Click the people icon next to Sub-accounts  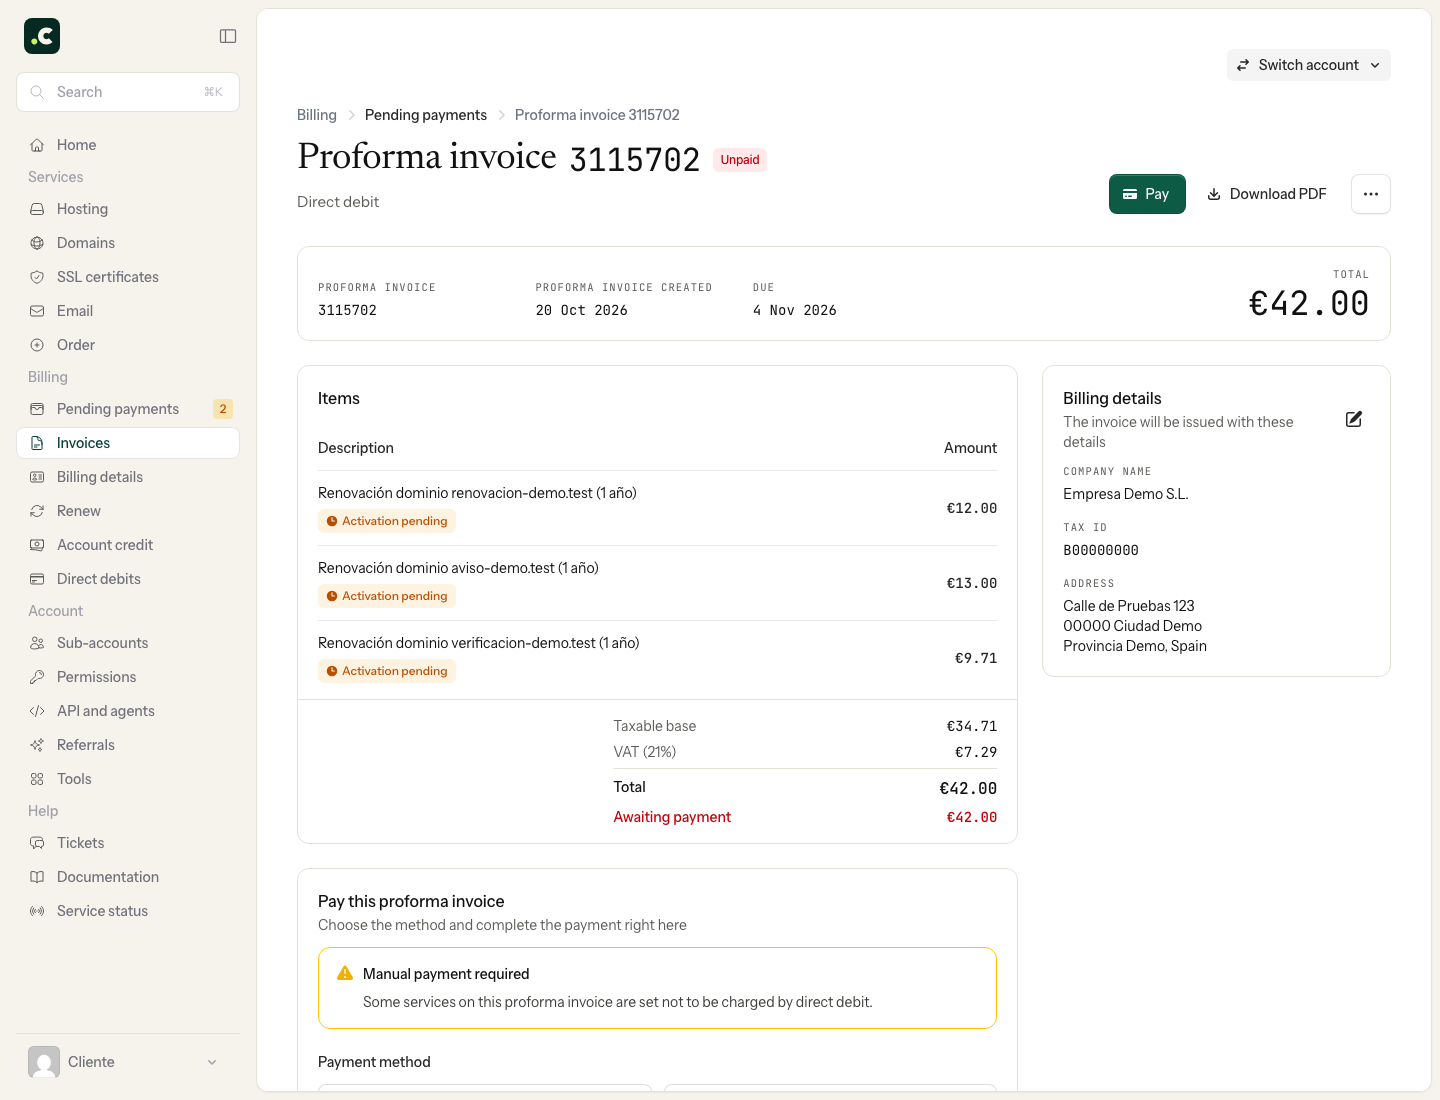coord(37,643)
